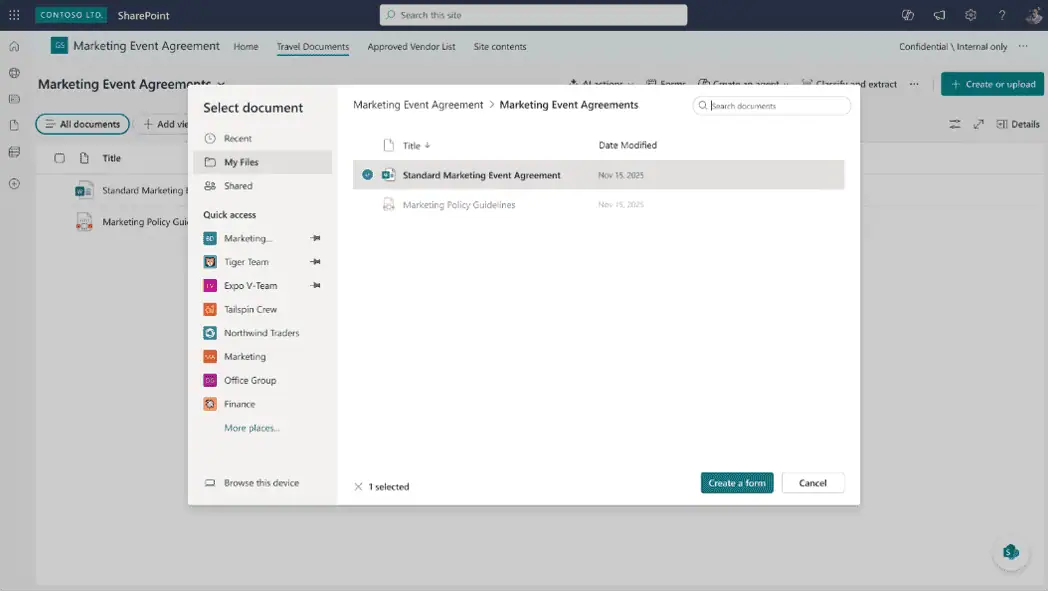Click the Word icon of Standard Marketing Event Agreement in the dialog
This screenshot has height=591, width=1048.
click(x=388, y=174)
